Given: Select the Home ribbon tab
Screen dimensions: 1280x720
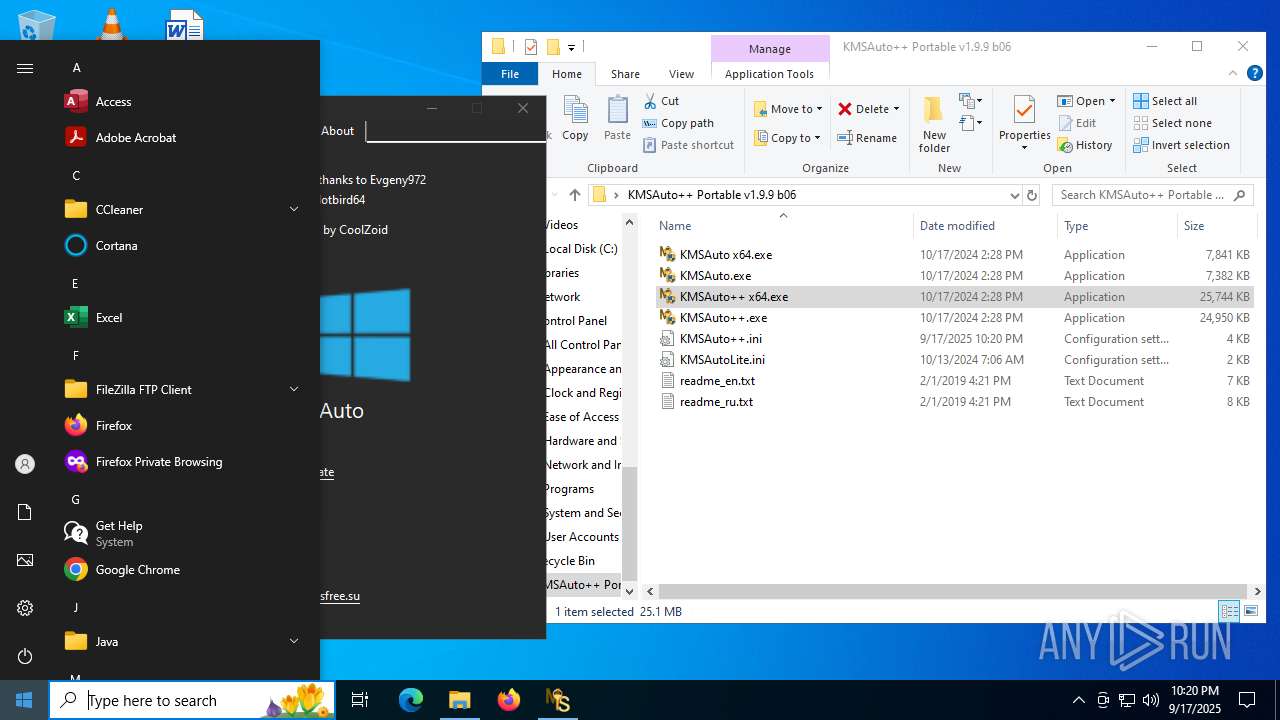Looking at the screenshot, I should point(567,74).
